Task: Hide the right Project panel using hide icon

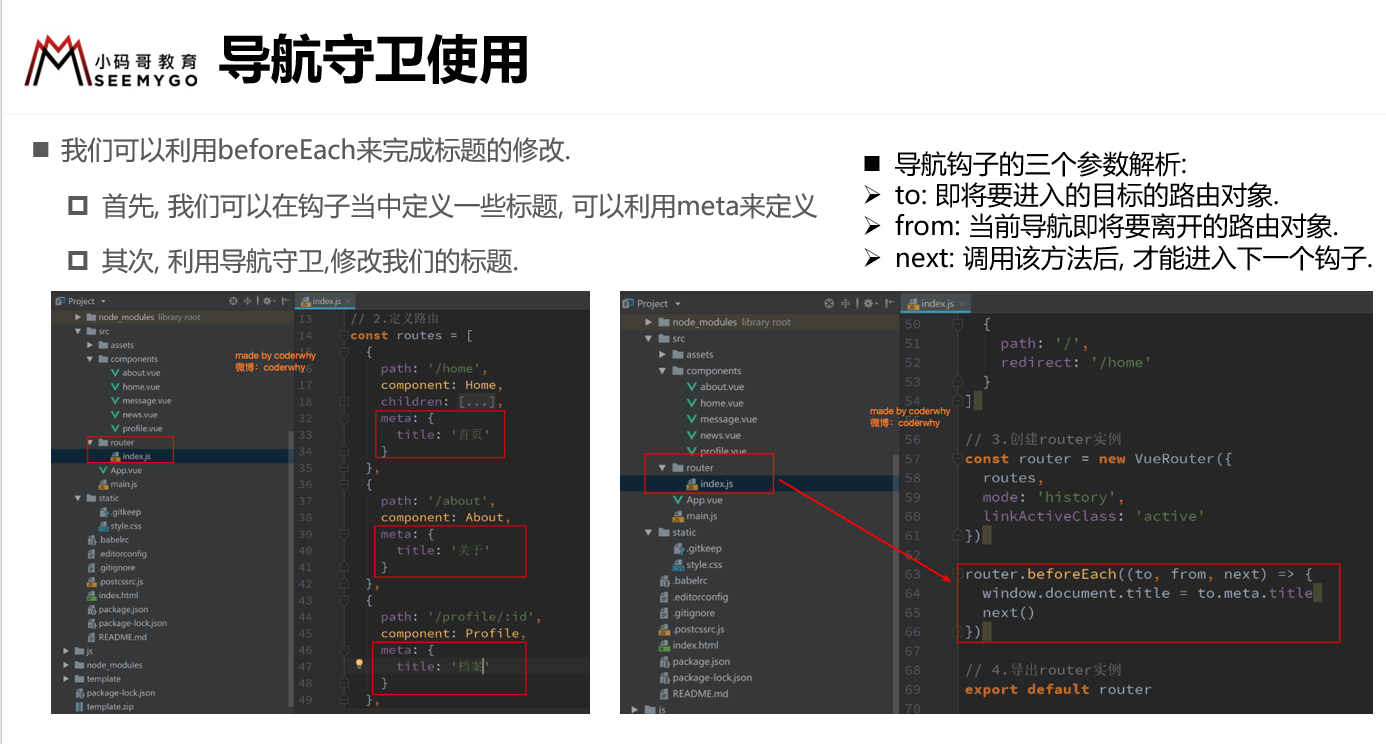Action: tap(890, 303)
